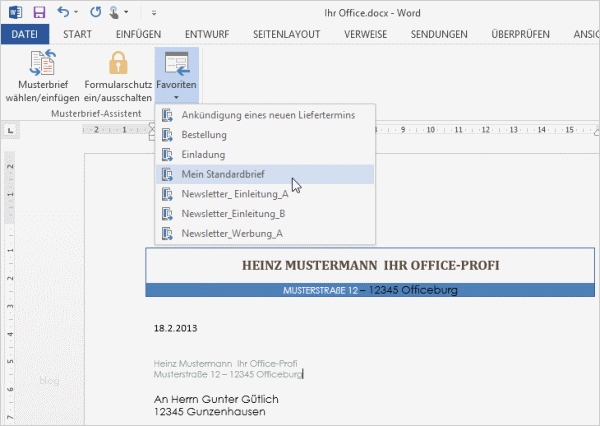Click the date 18.2.2013
This screenshot has width=600, height=426.
176,328
